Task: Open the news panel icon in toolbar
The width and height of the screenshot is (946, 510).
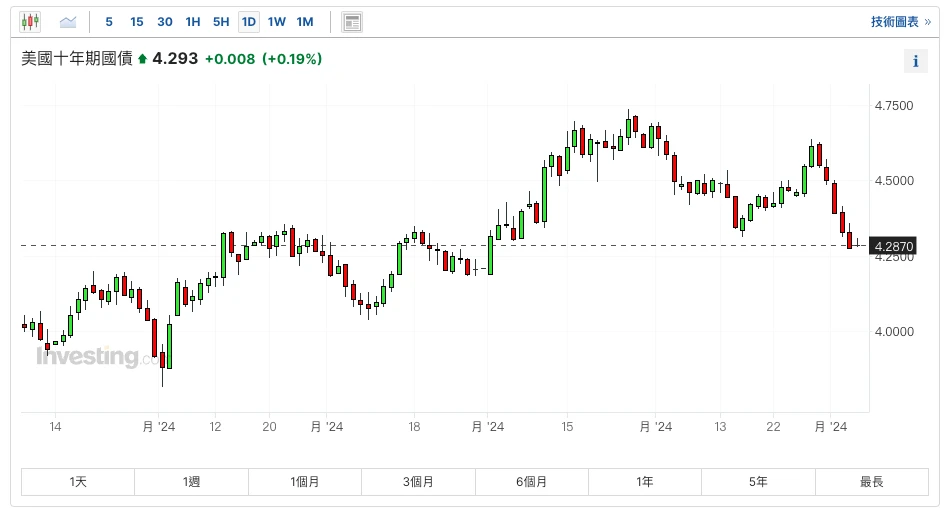Action: tap(352, 21)
